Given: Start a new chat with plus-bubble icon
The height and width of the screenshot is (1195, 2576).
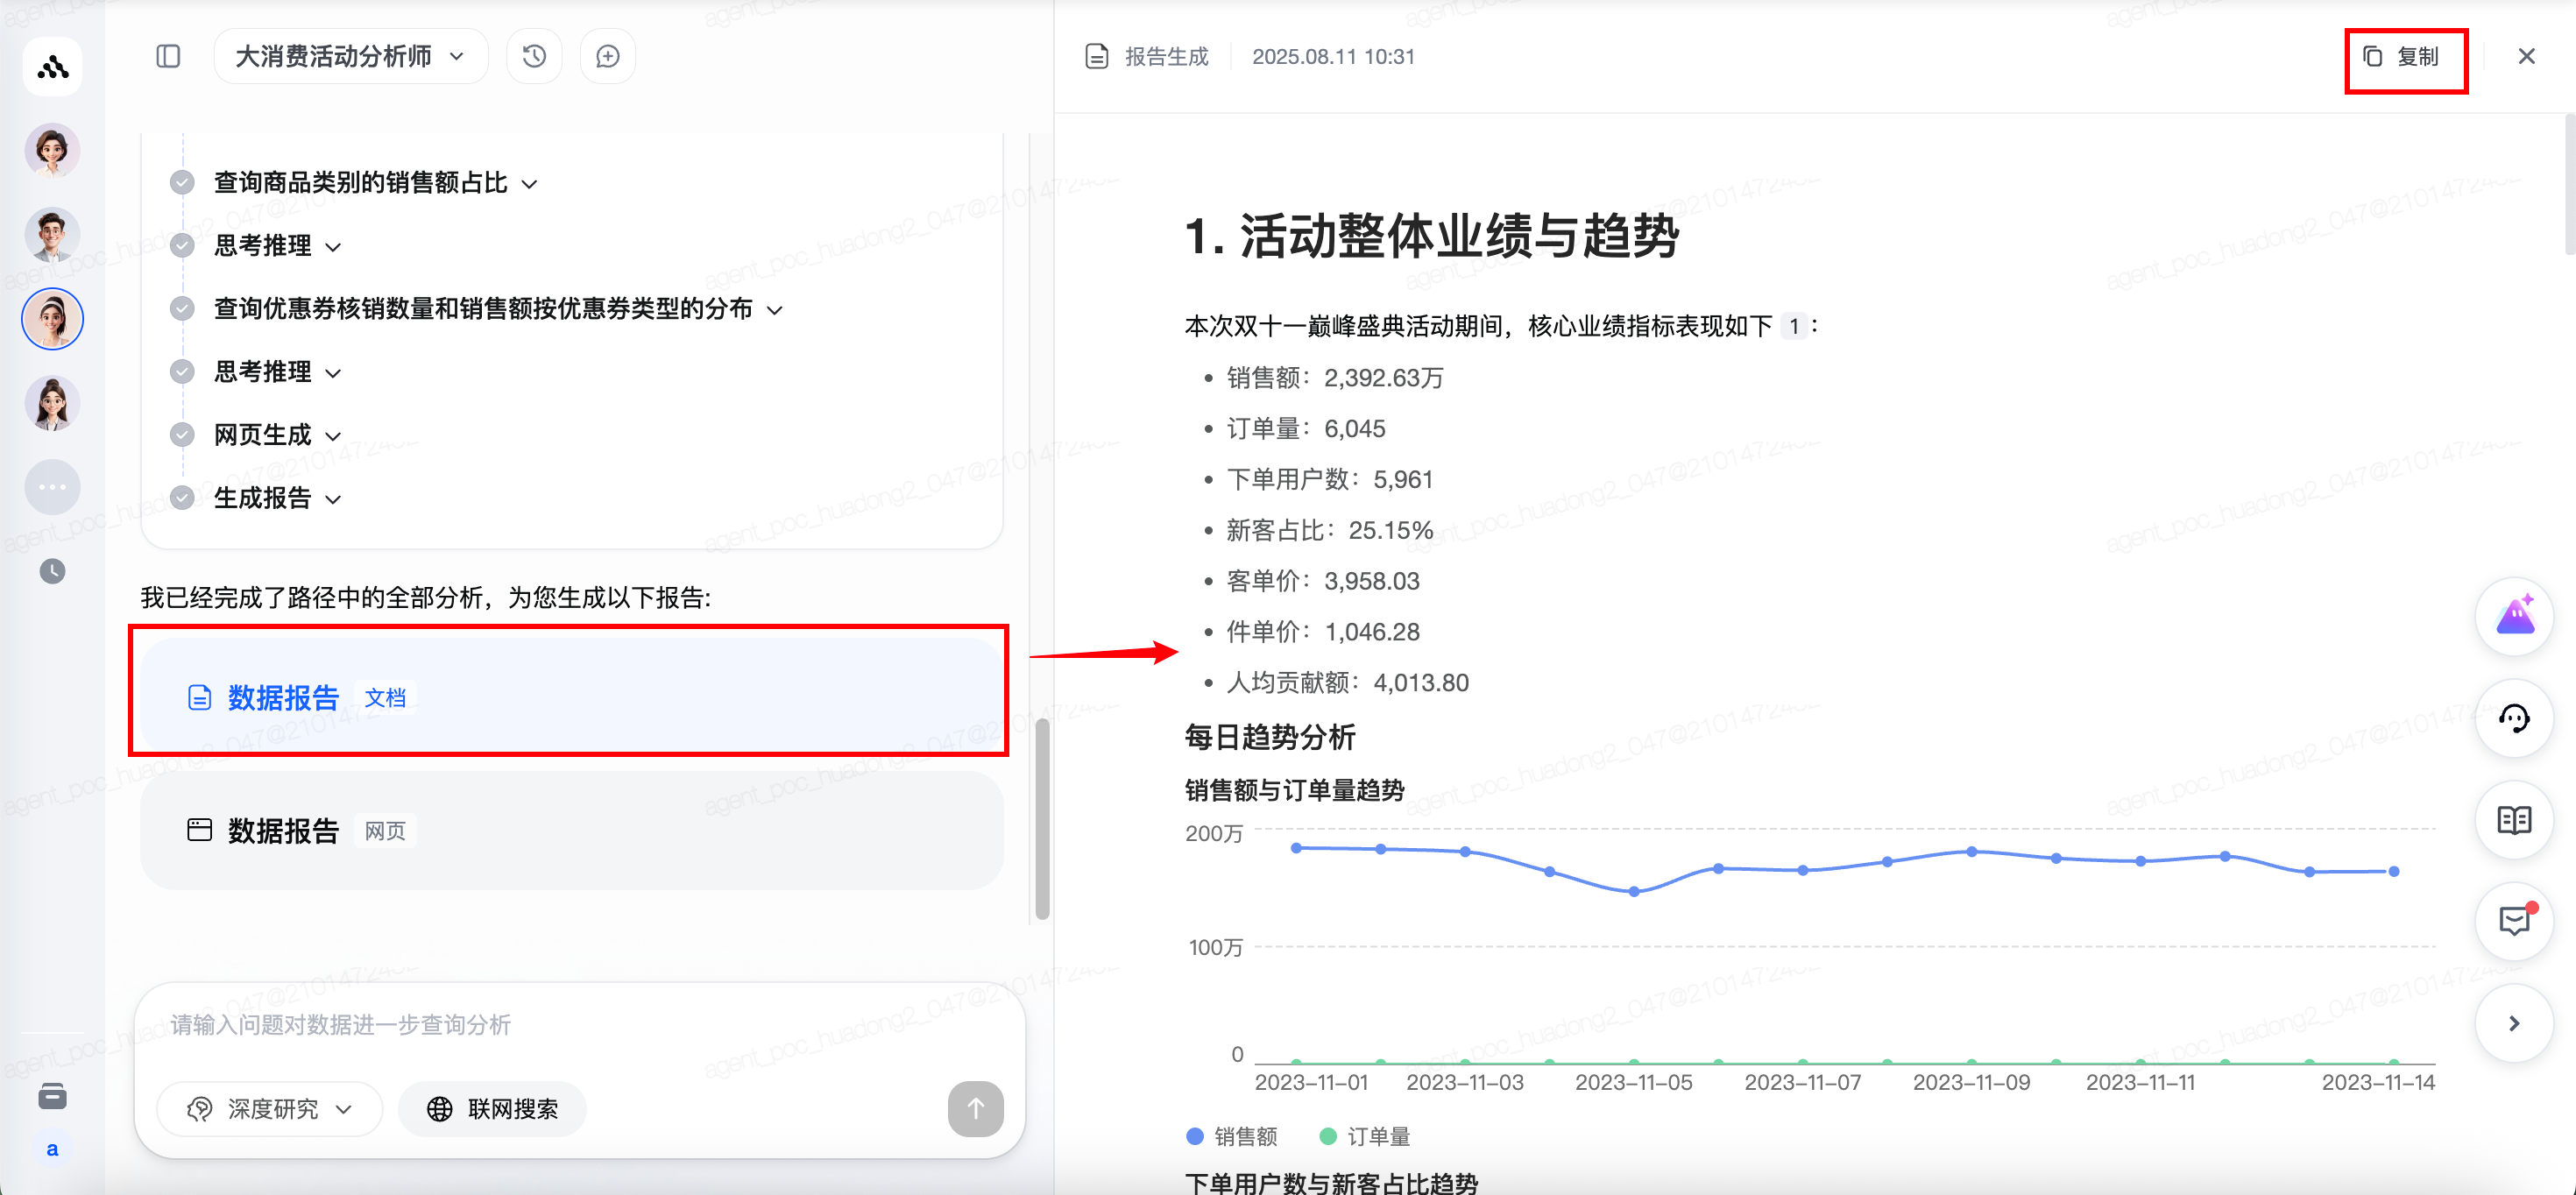Looking at the screenshot, I should click(607, 56).
